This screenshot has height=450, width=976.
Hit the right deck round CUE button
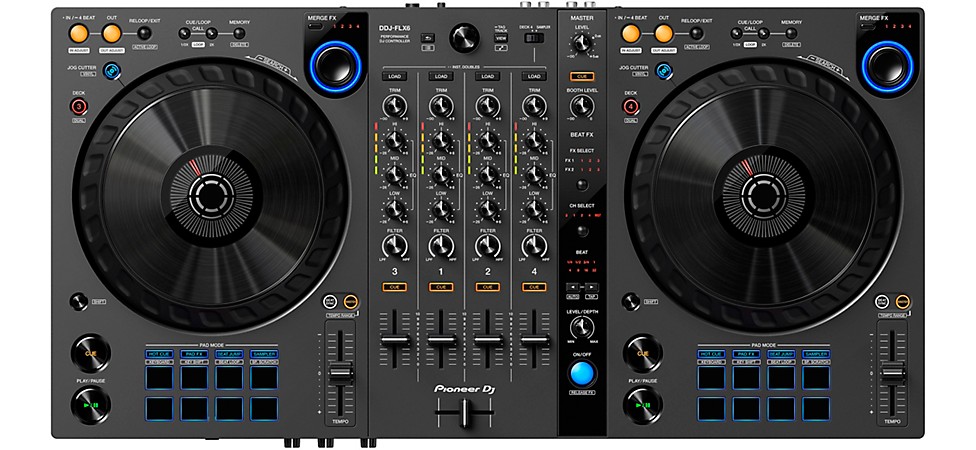point(642,354)
